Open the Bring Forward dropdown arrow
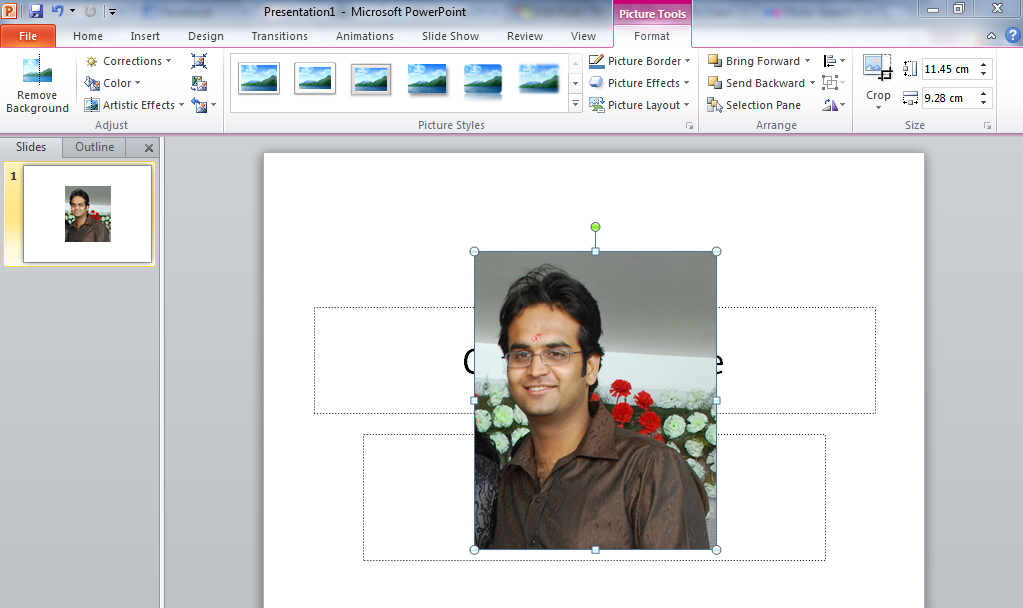 click(808, 61)
